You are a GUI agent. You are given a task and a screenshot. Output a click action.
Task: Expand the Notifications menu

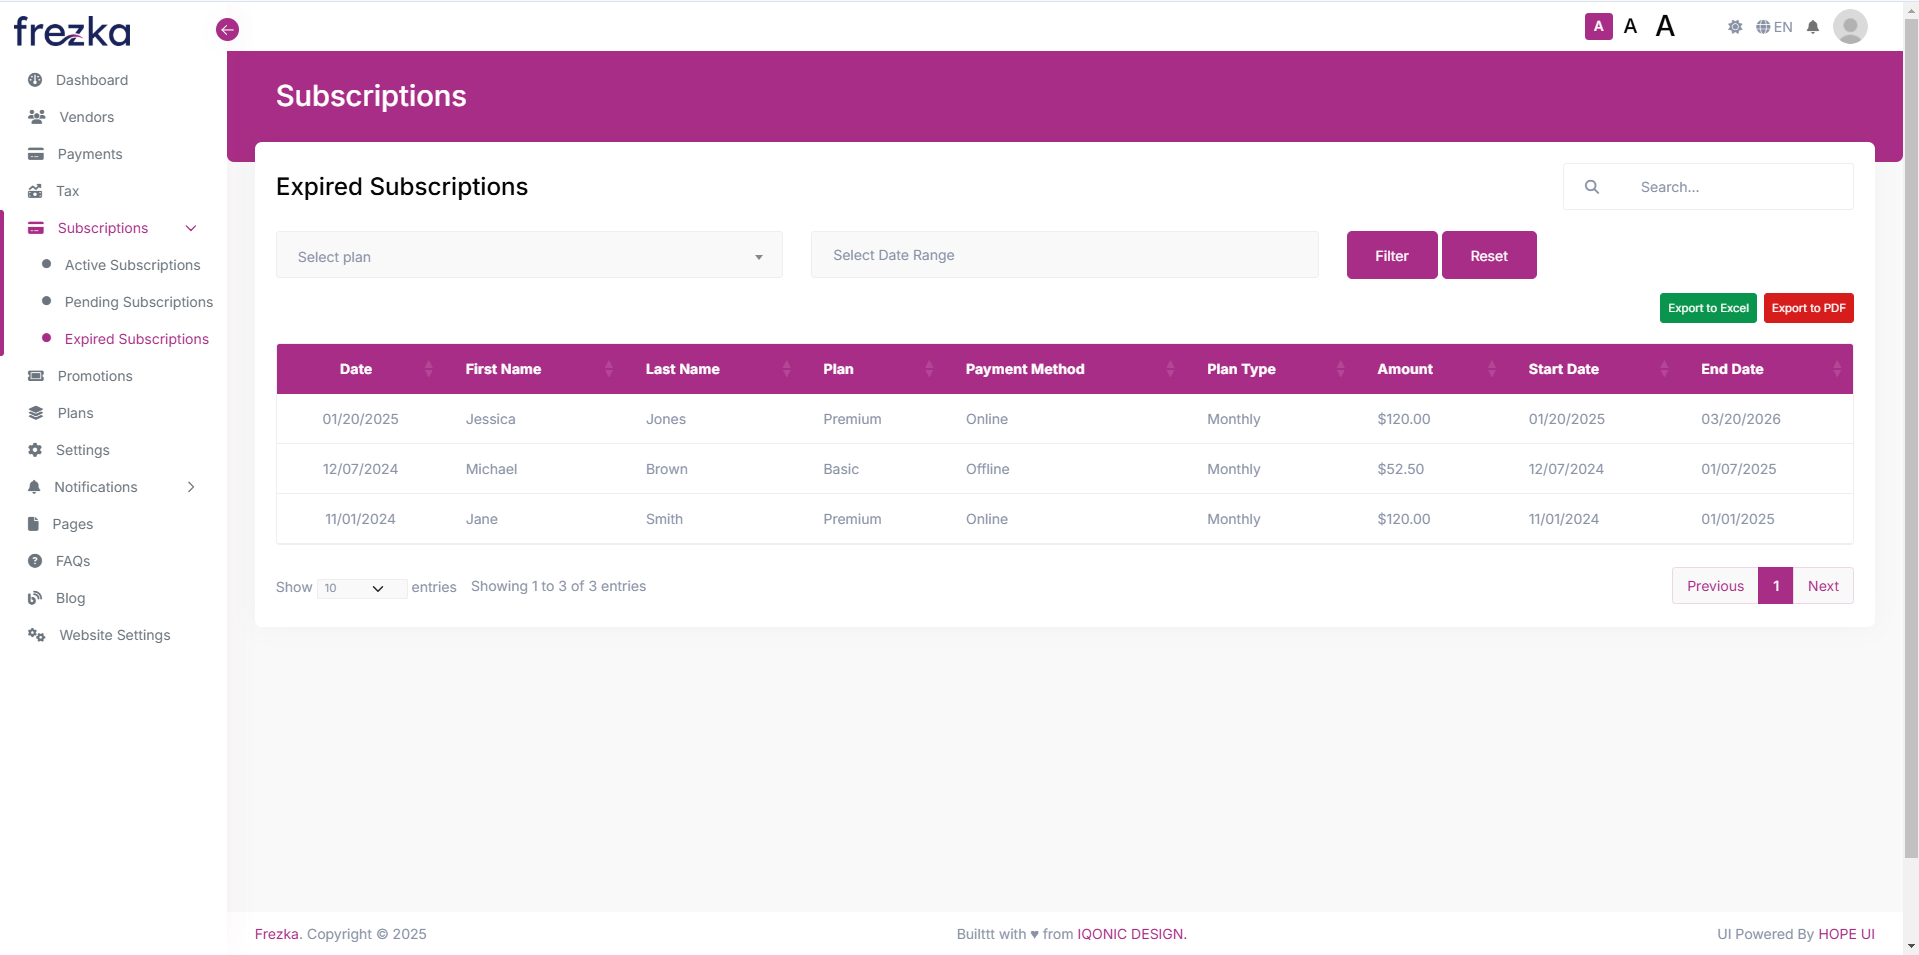point(190,487)
